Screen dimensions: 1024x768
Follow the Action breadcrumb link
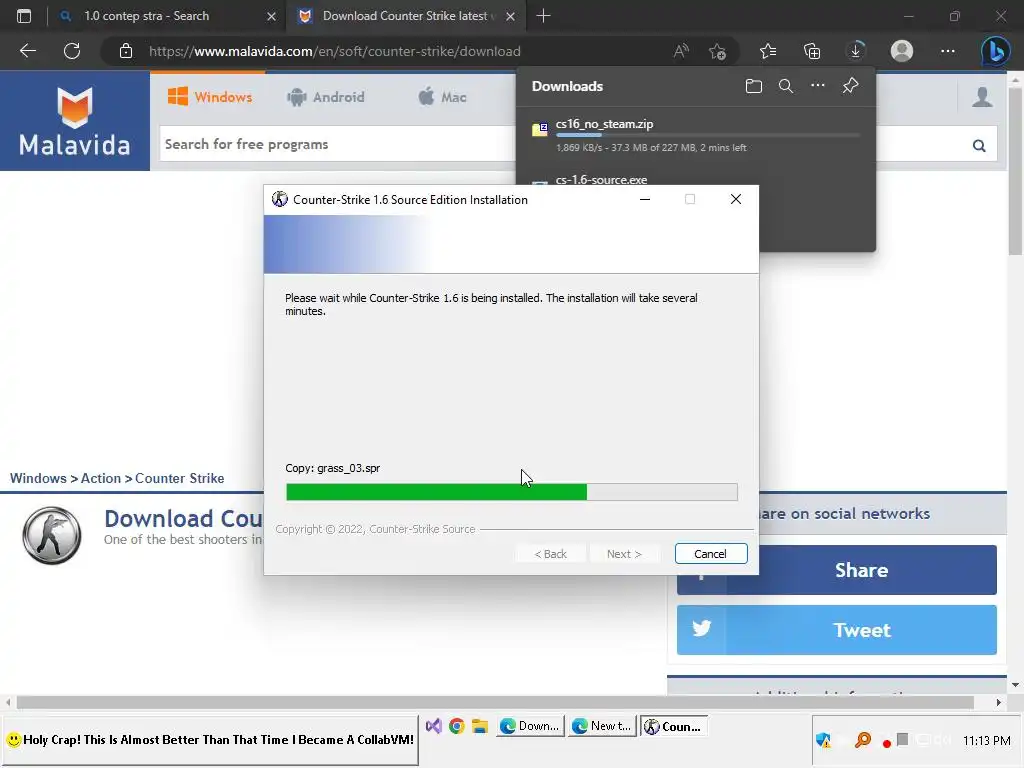(x=101, y=478)
